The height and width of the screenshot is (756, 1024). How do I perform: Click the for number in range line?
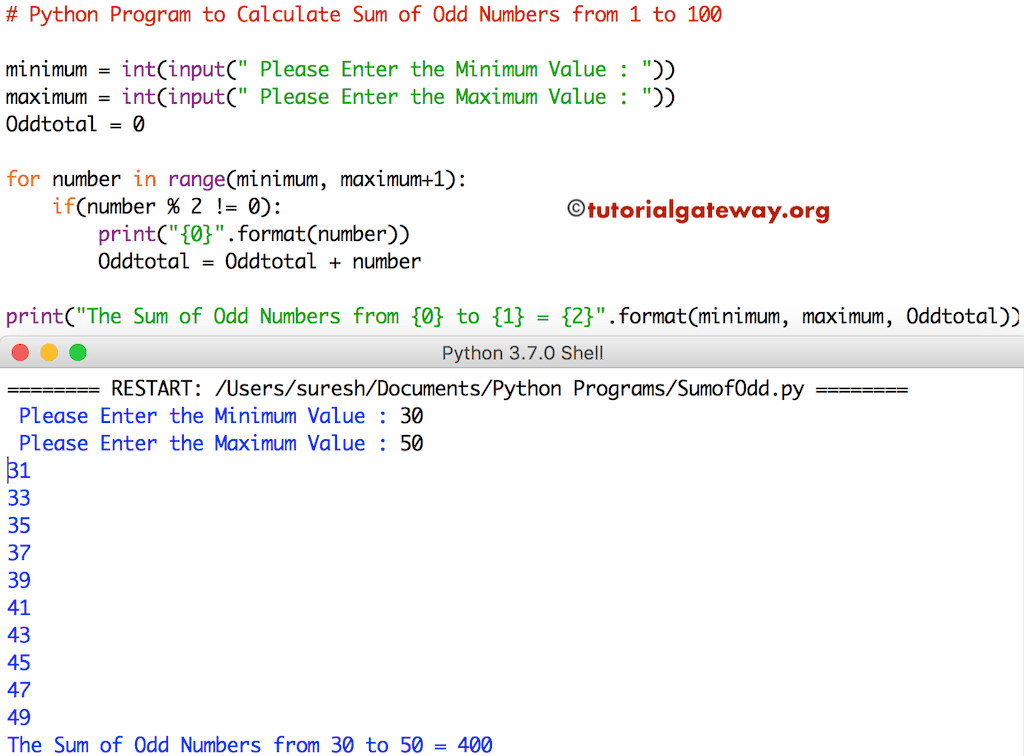click(x=236, y=179)
